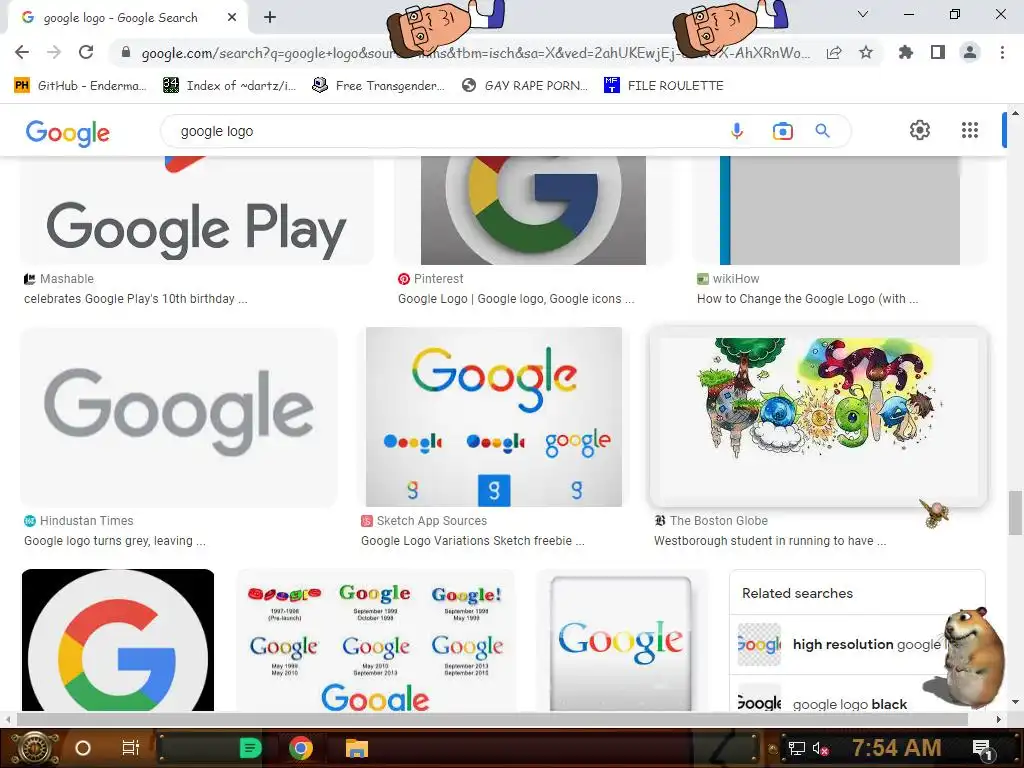1024x768 pixels.
Task: Click the magnifier search button
Action: (x=823, y=131)
